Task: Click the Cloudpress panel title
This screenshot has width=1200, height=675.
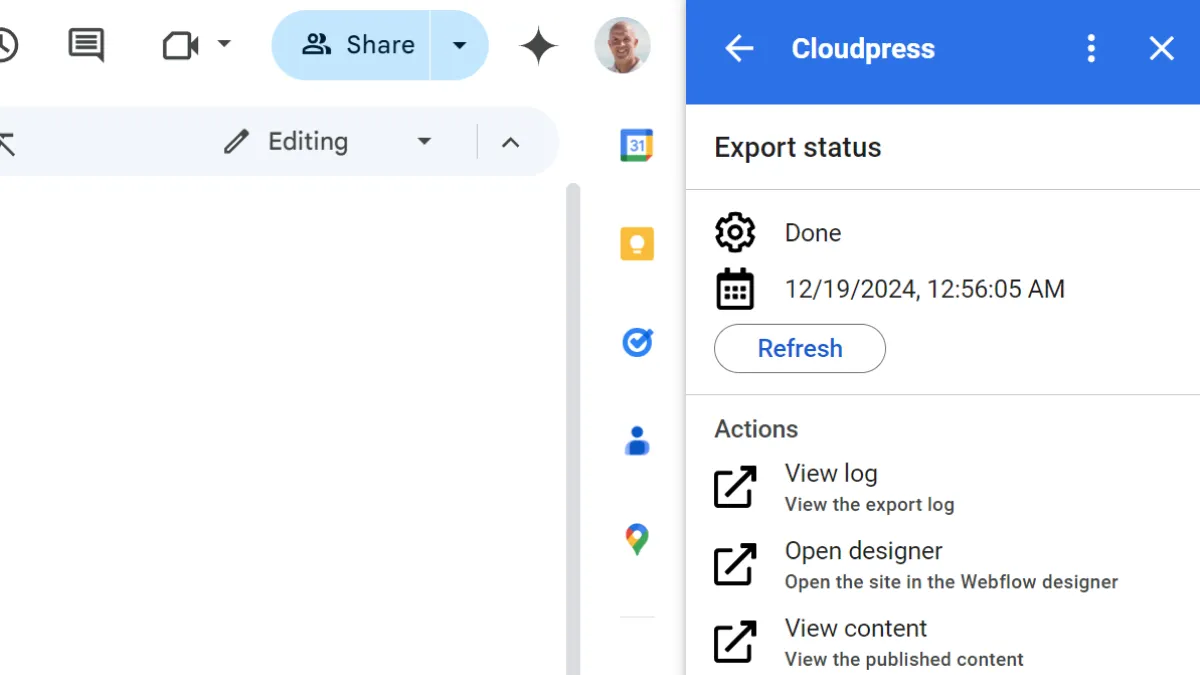Action: coord(863,48)
